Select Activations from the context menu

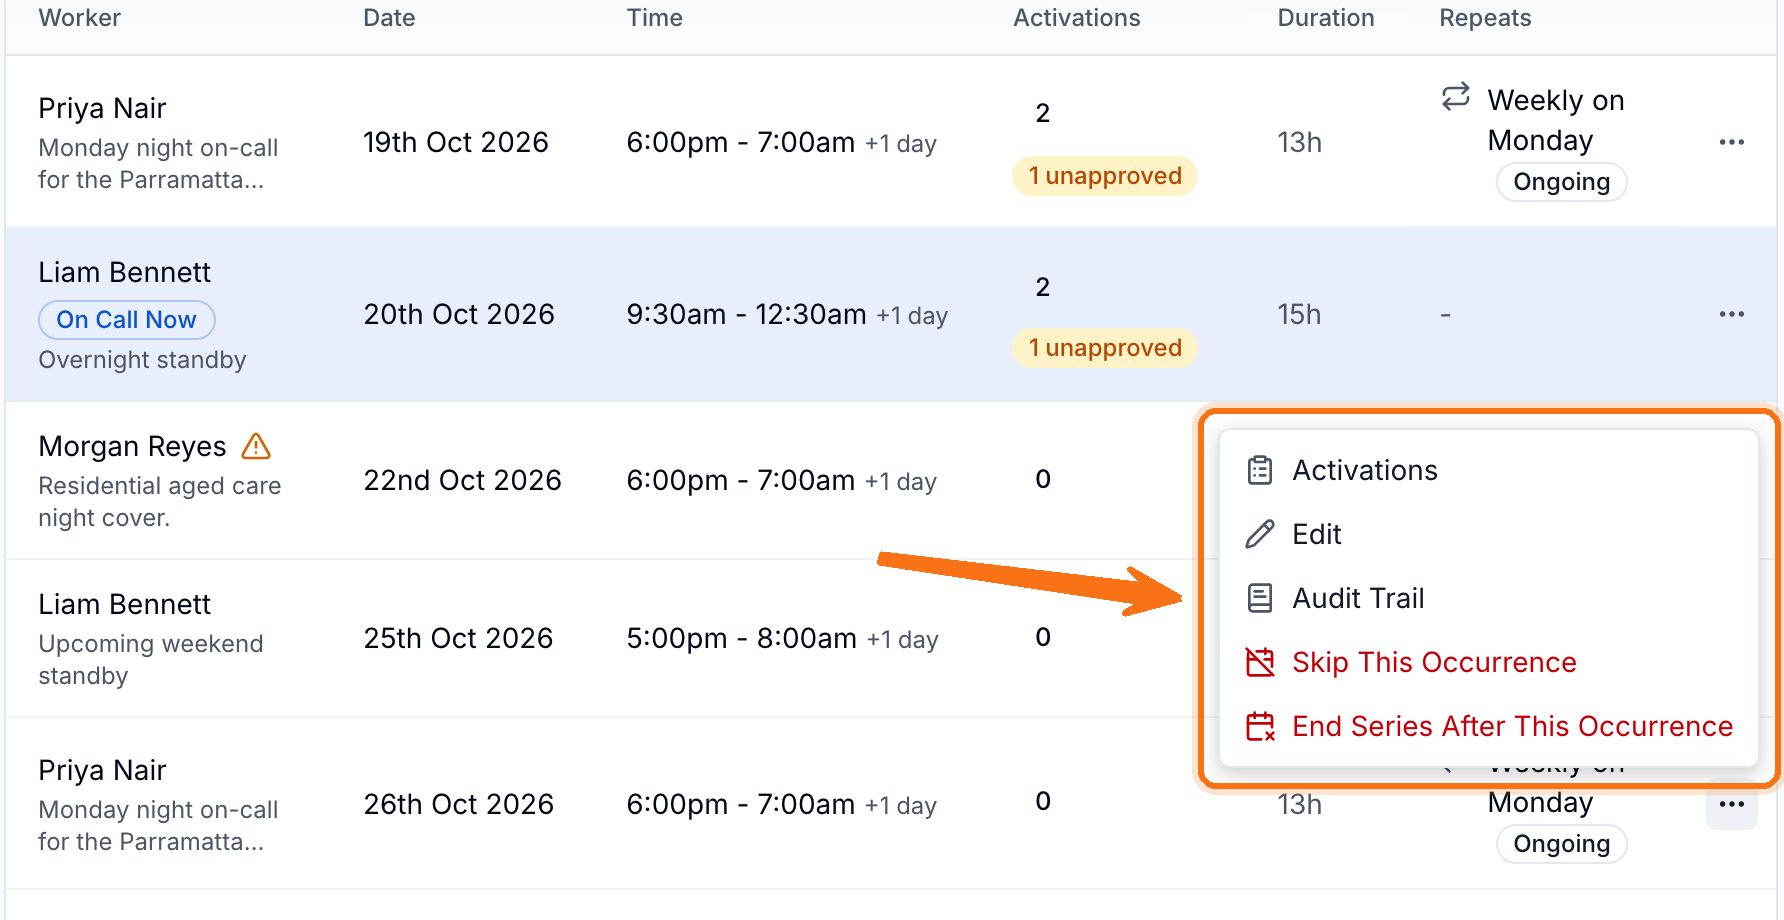1489,470
